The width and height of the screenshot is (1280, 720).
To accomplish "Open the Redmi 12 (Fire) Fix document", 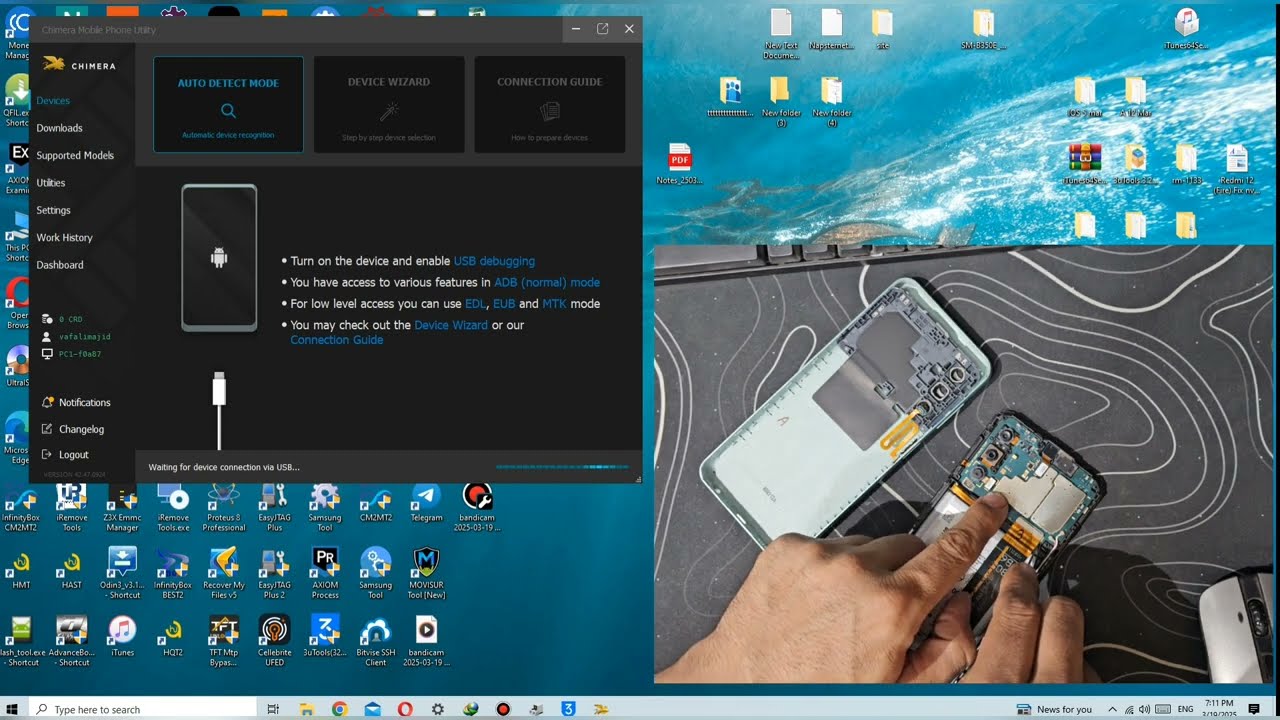I will [1236, 170].
